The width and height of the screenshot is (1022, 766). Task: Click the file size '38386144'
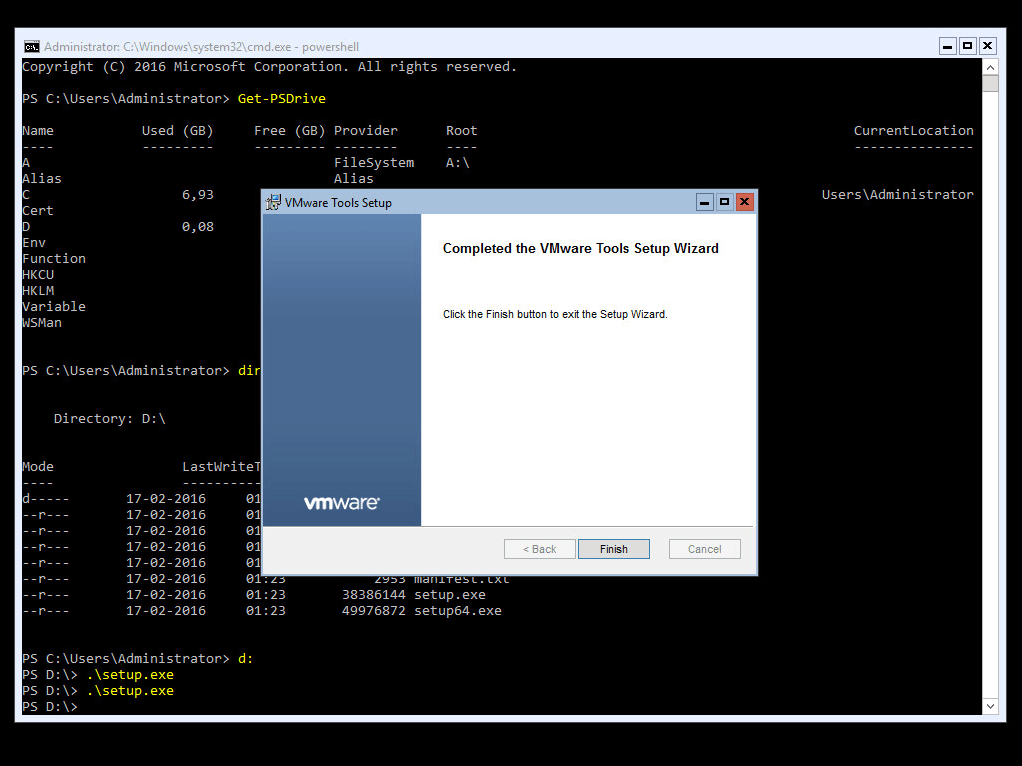[373, 595]
